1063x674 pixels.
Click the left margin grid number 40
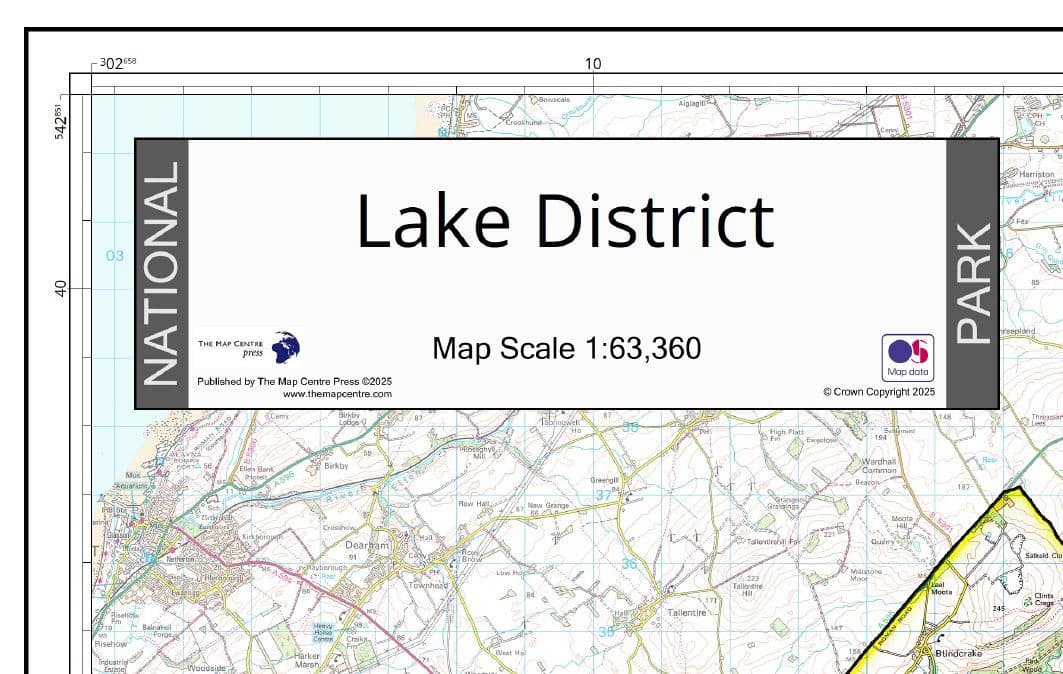61,288
